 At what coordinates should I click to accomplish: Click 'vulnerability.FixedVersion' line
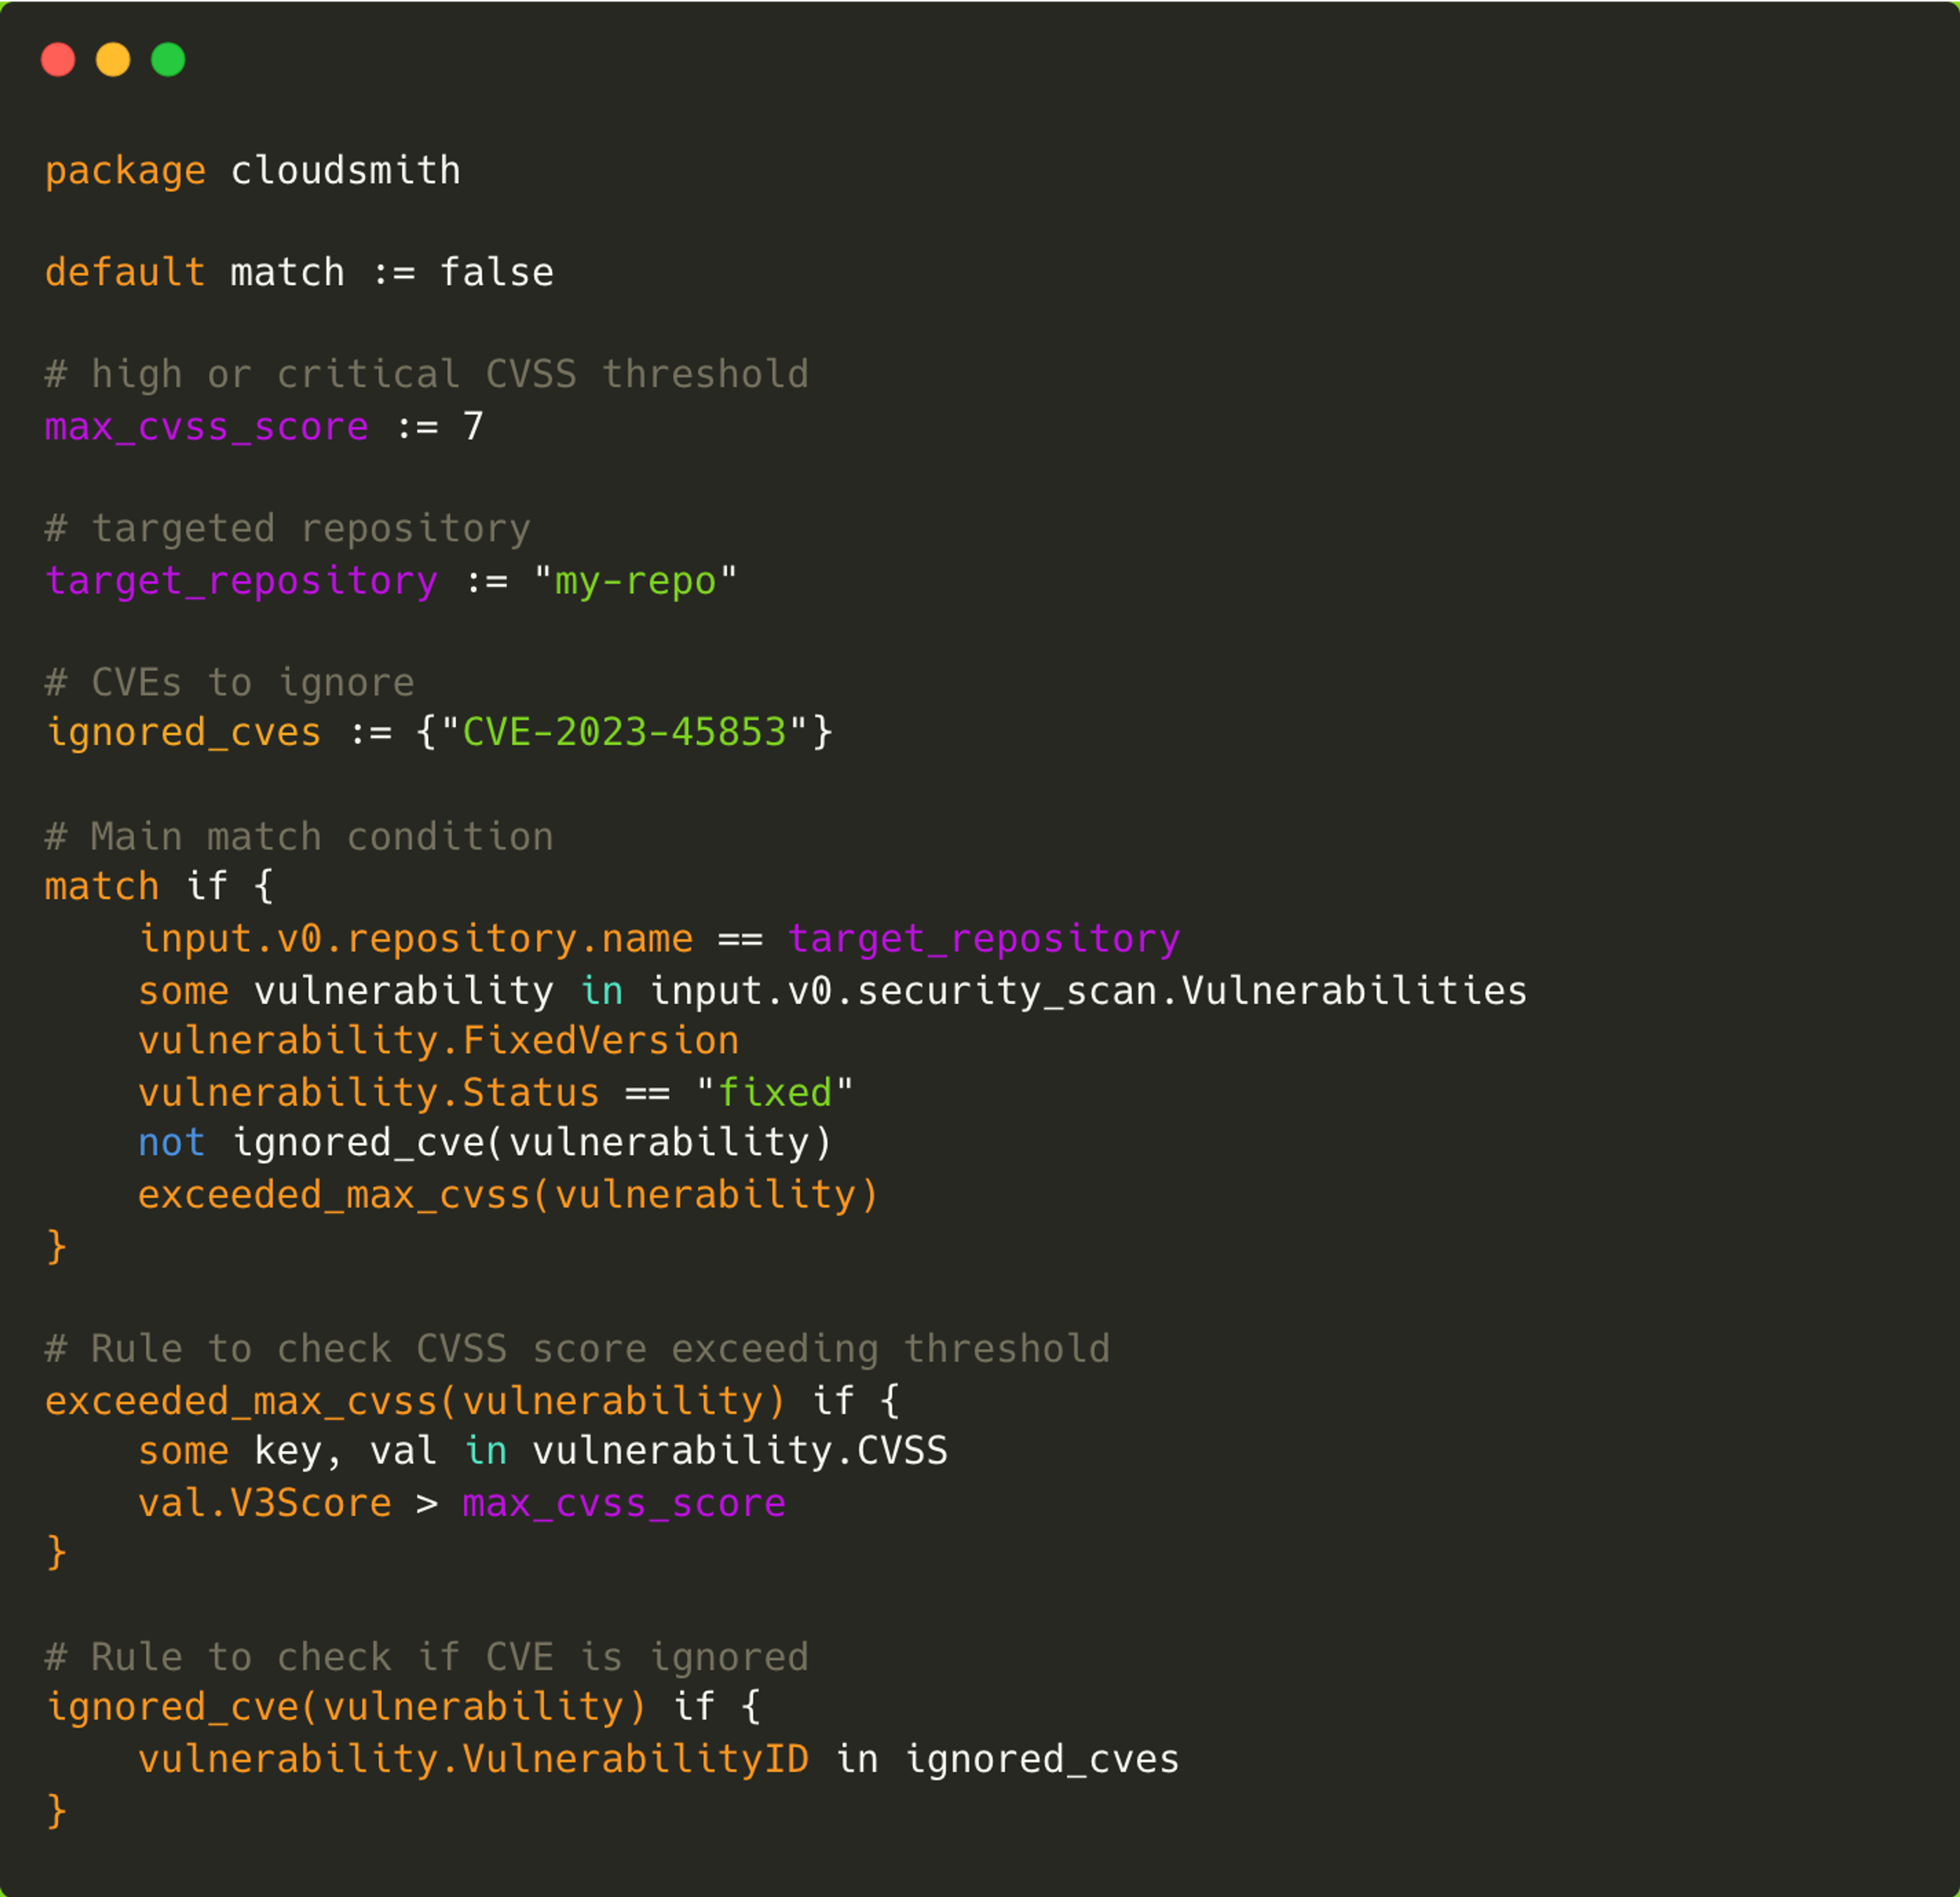point(438,1041)
